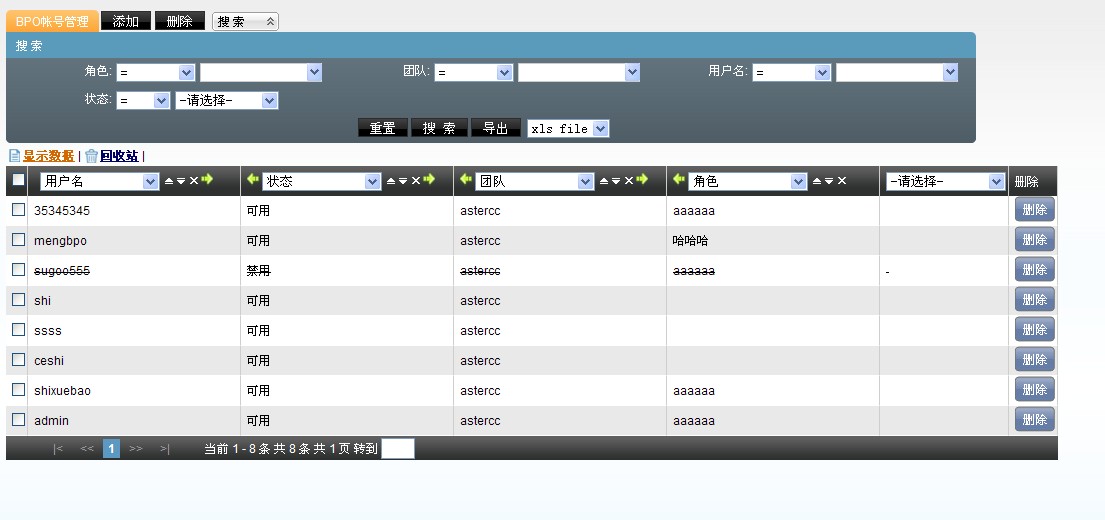Click the 添加 button in top bar
The width and height of the screenshot is (1105, 520).
(x=126, y=21)
